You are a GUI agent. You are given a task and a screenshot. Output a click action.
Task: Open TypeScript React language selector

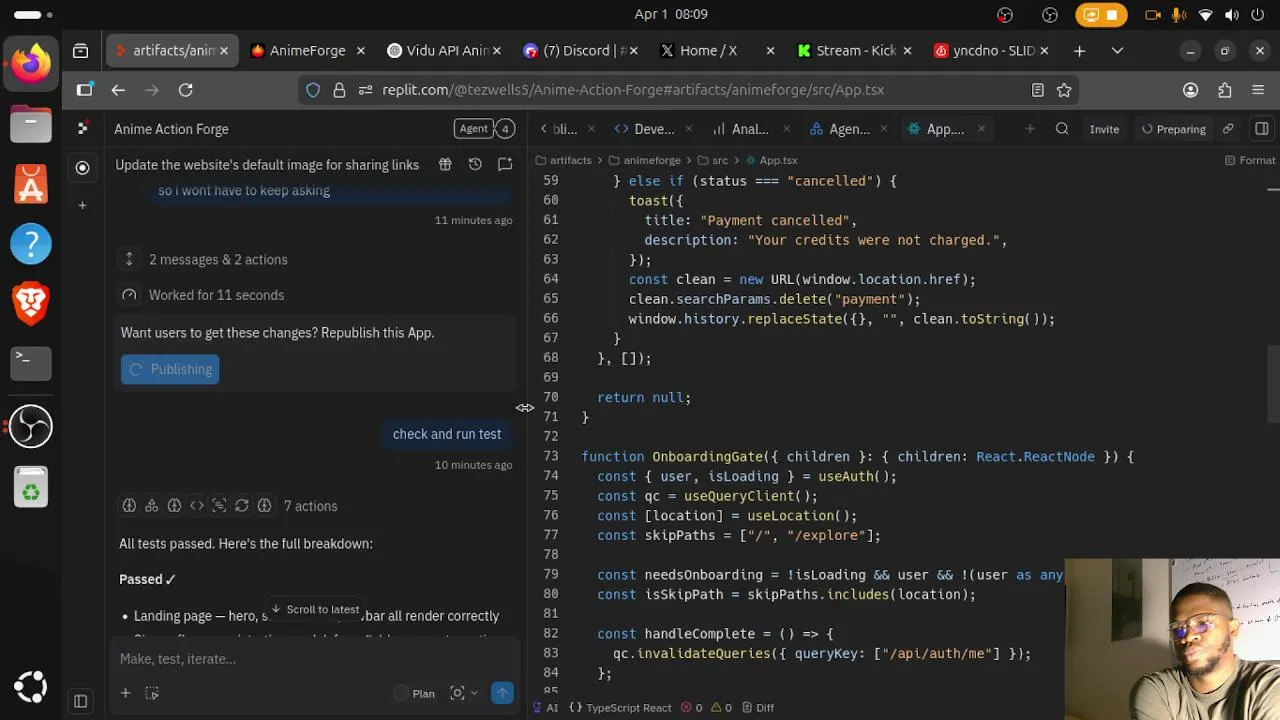tap(620, 707)
